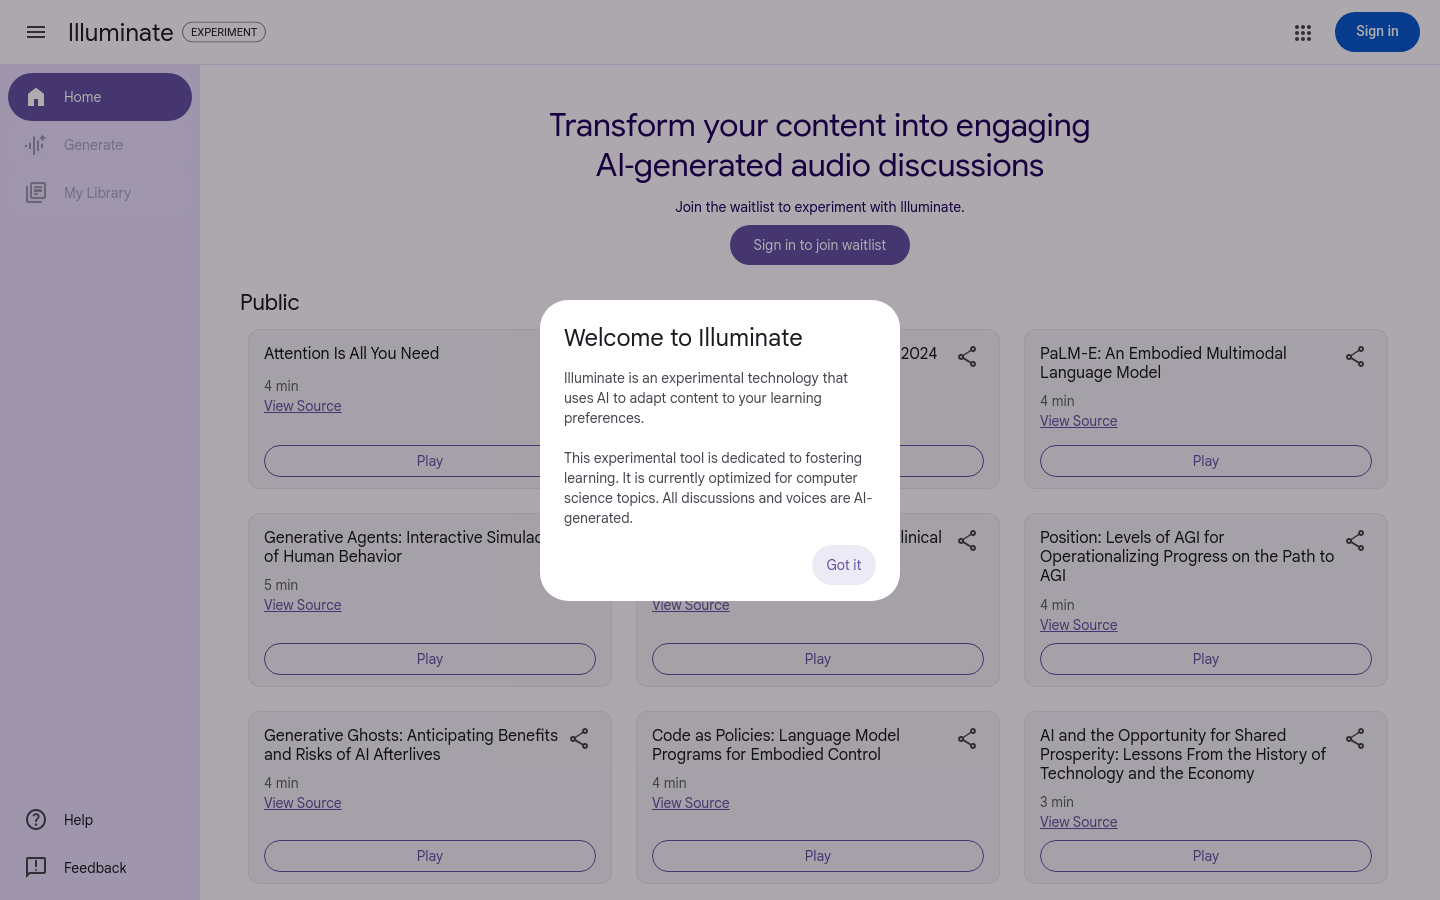The height and width of the screenshot is (900, 1440).
Task: View Source for Generative Agents
Action: (303, 605)
